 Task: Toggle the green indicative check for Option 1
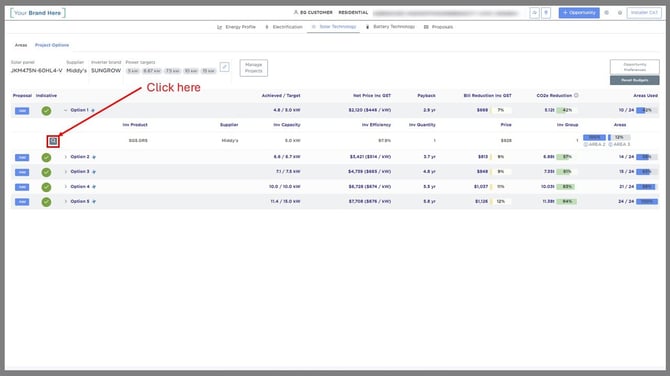click(x=46, y=111)
